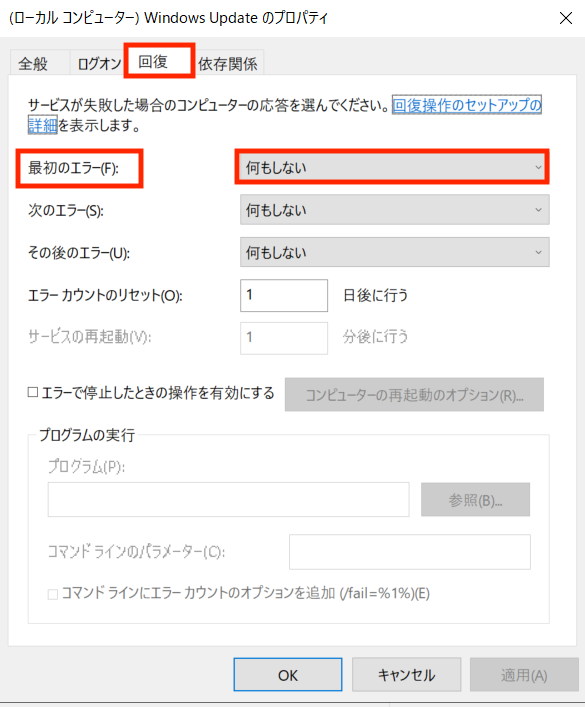
Task: Close the Windows Update properties dialog
Action: [566, 18]
